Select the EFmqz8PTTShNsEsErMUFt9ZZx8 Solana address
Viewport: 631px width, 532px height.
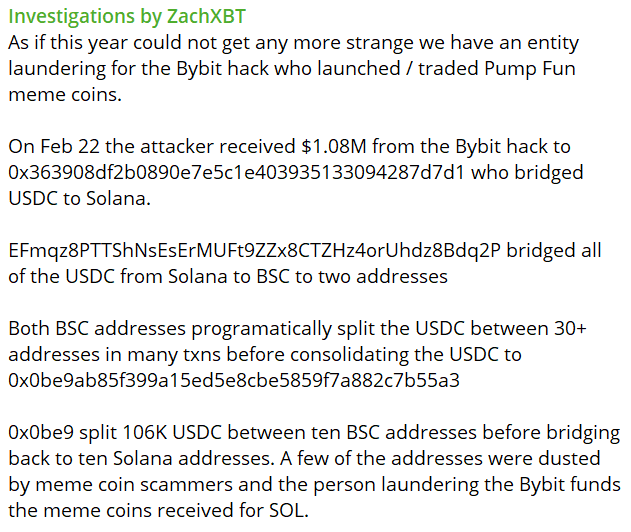(x=254, y=250)
